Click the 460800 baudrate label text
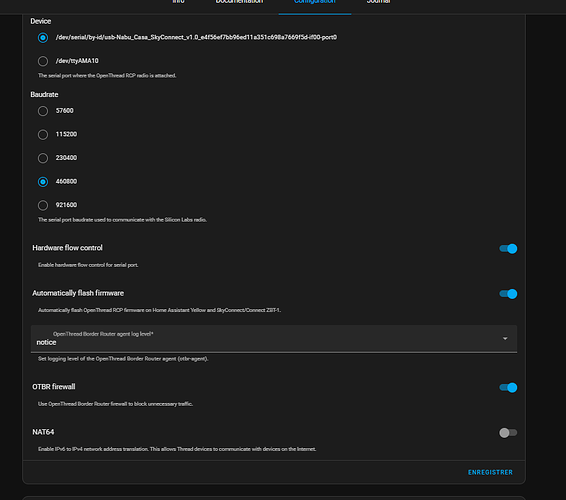The image size is (566, 500). (x=66, y=181)
